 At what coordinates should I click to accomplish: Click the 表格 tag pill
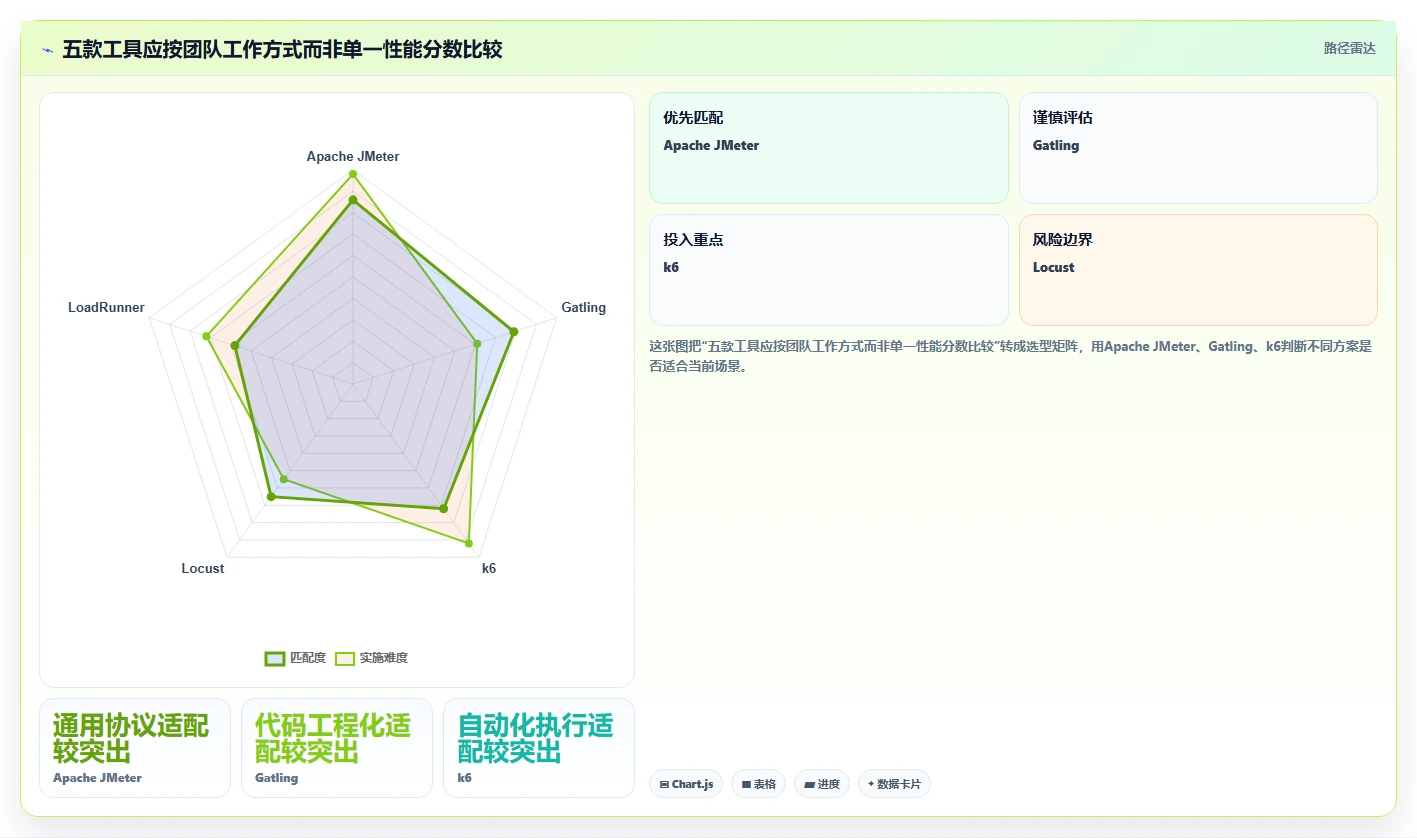[758, 784]
